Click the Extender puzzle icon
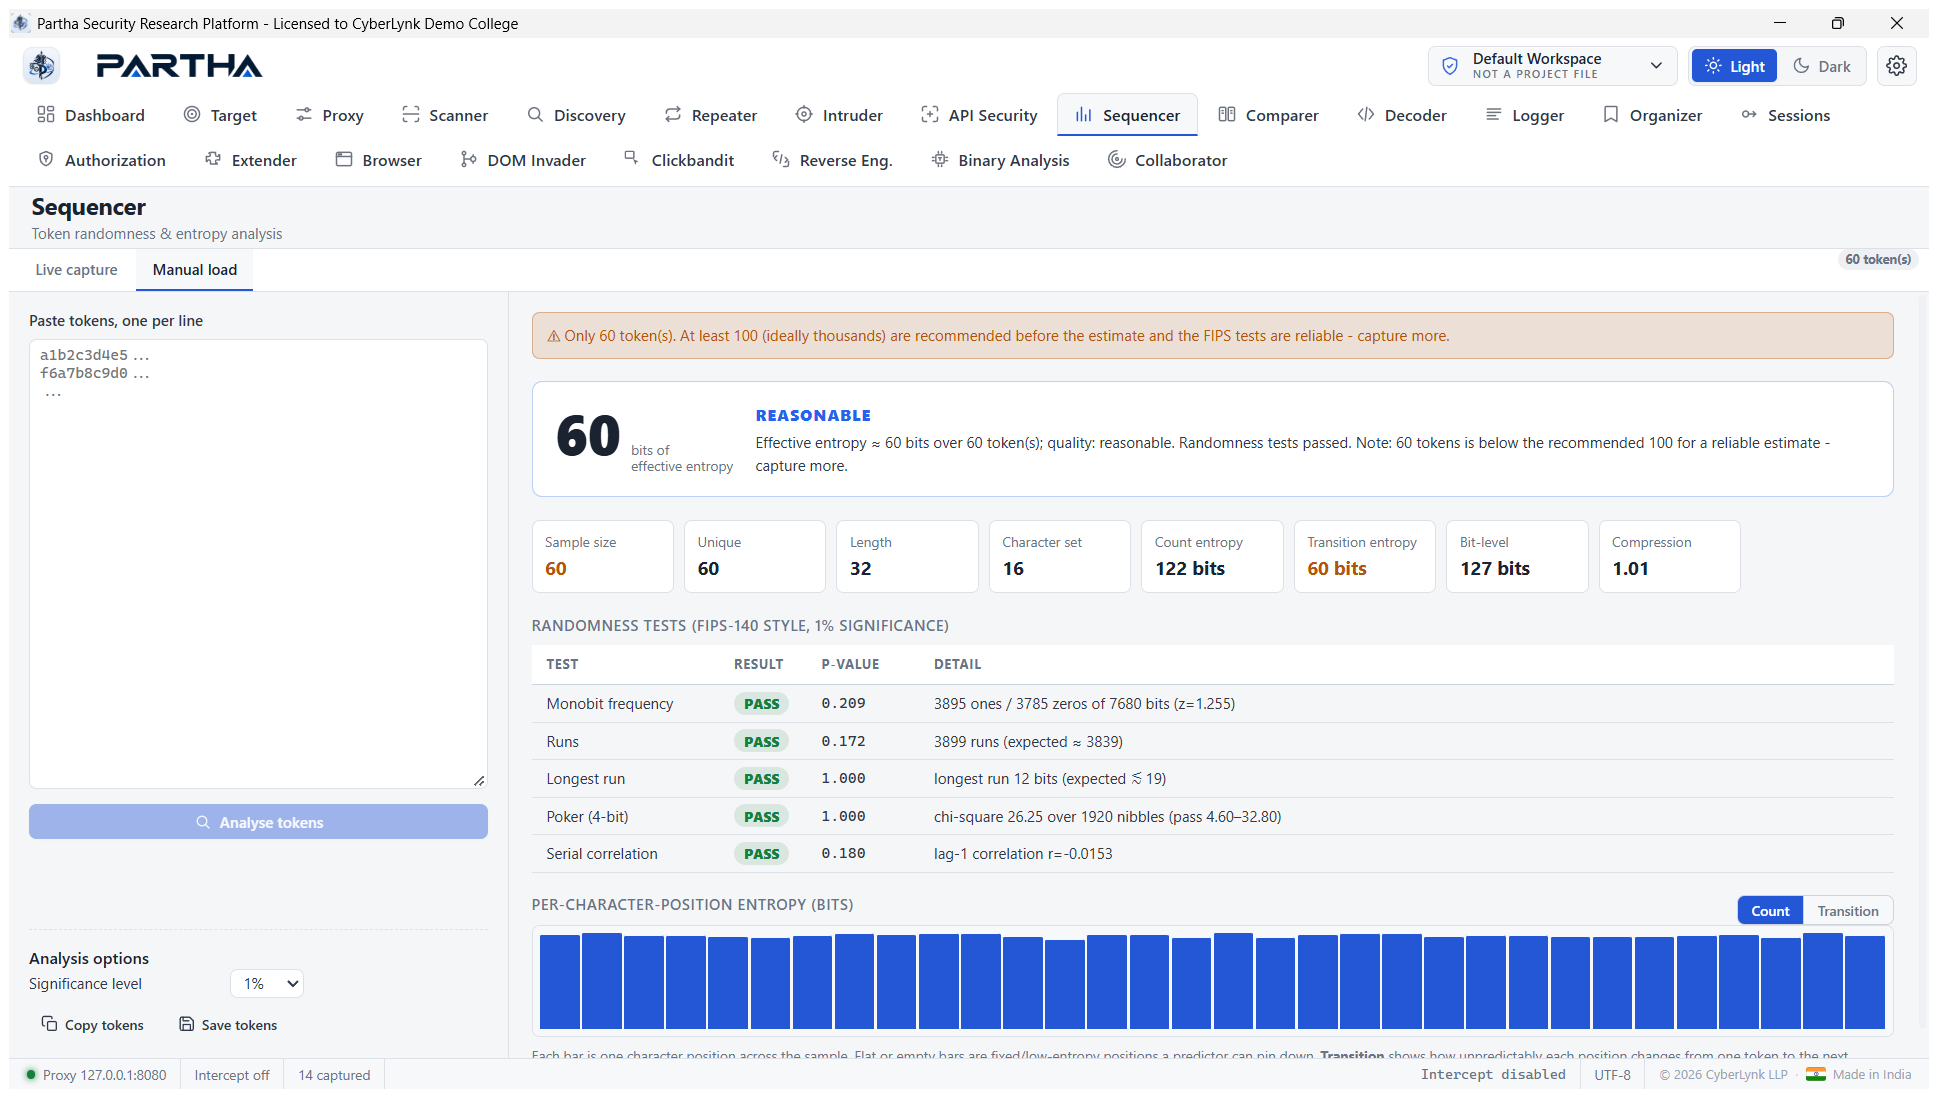The height and width of the screenshot is (1098, 1938). [213, 160]
